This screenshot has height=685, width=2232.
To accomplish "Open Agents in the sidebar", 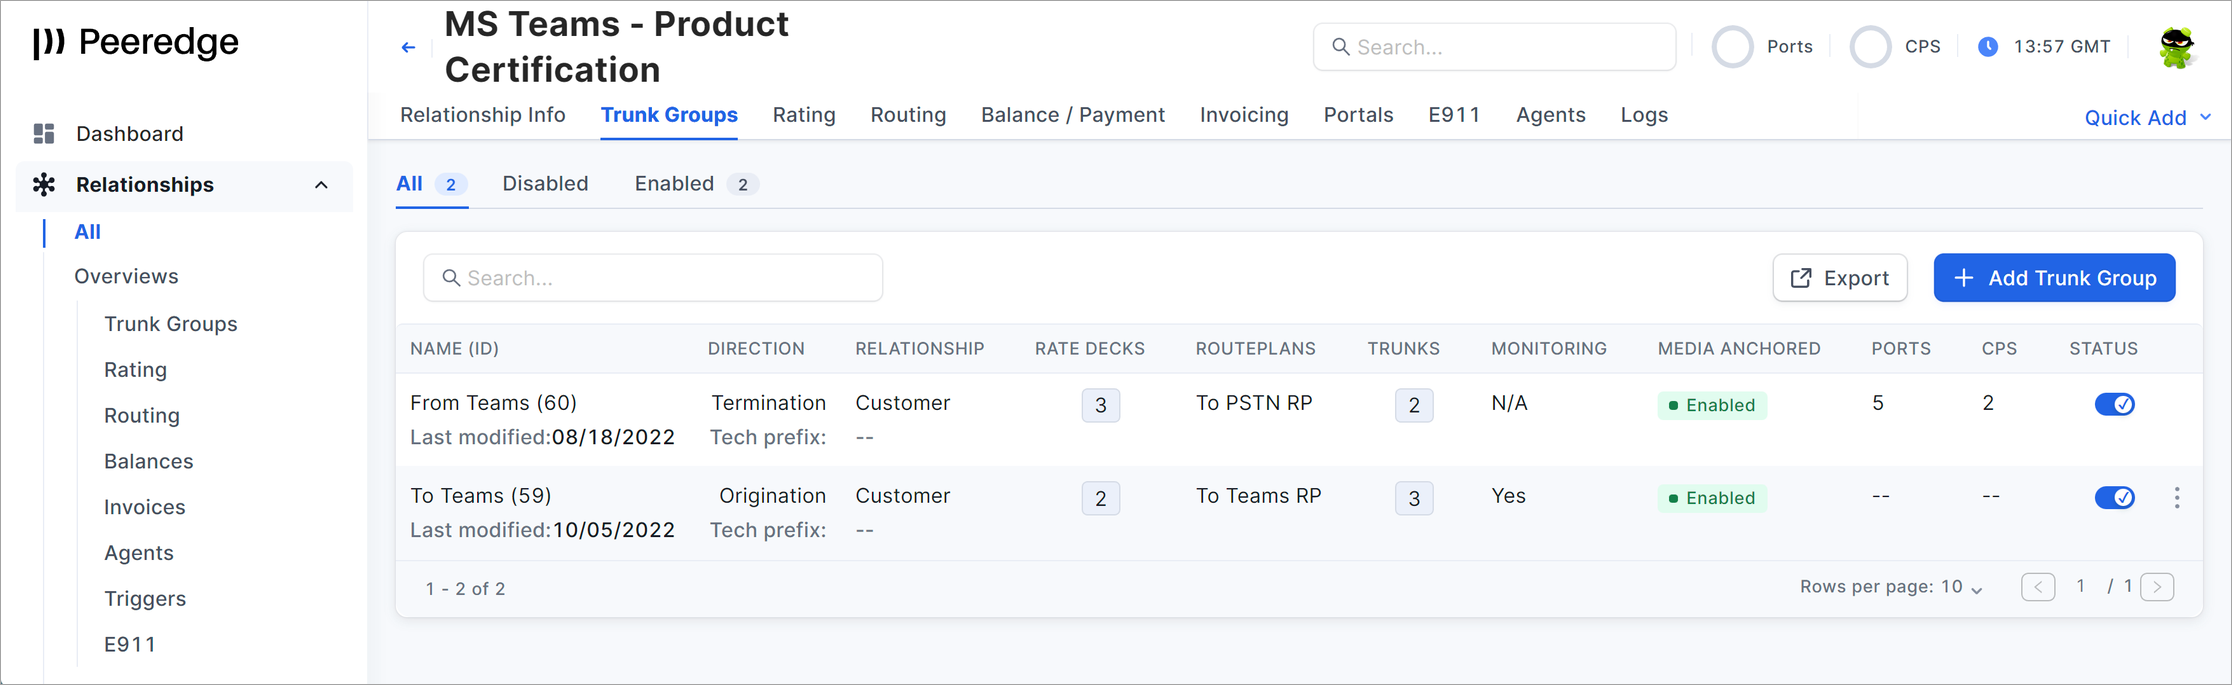I will pyautogui.click(x=139, y=554).
